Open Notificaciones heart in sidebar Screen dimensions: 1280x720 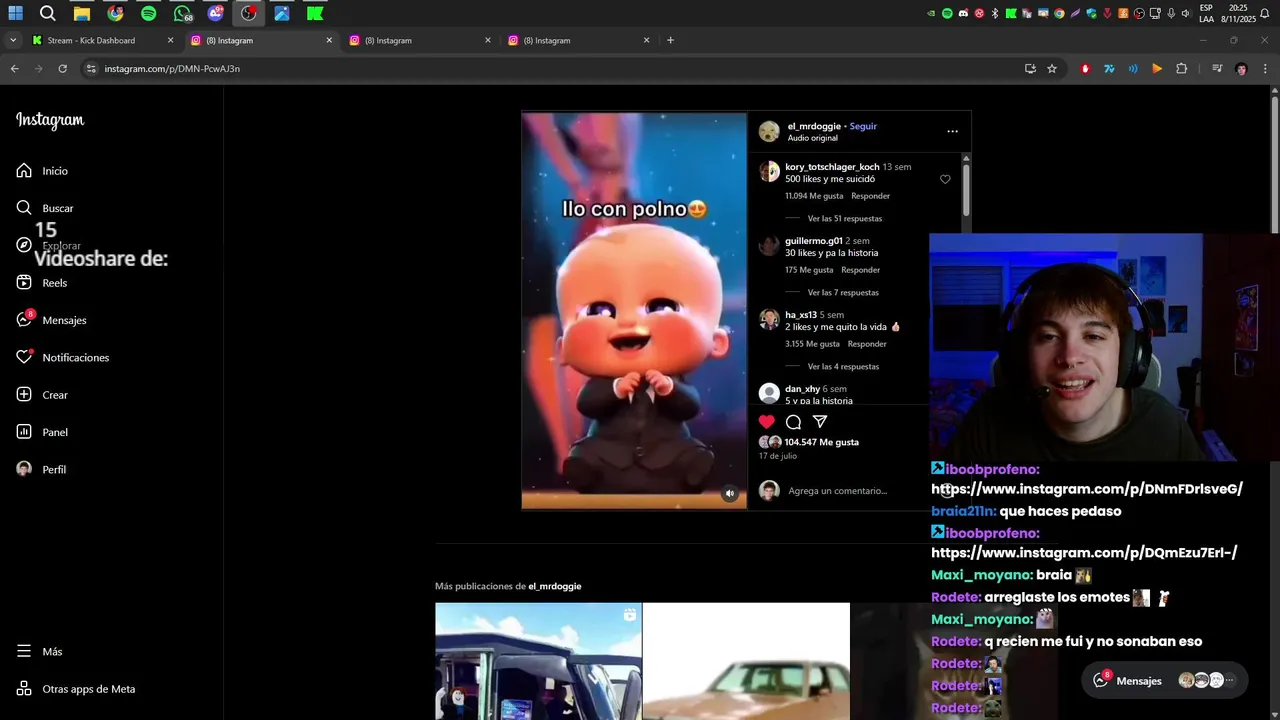point(62,357)
